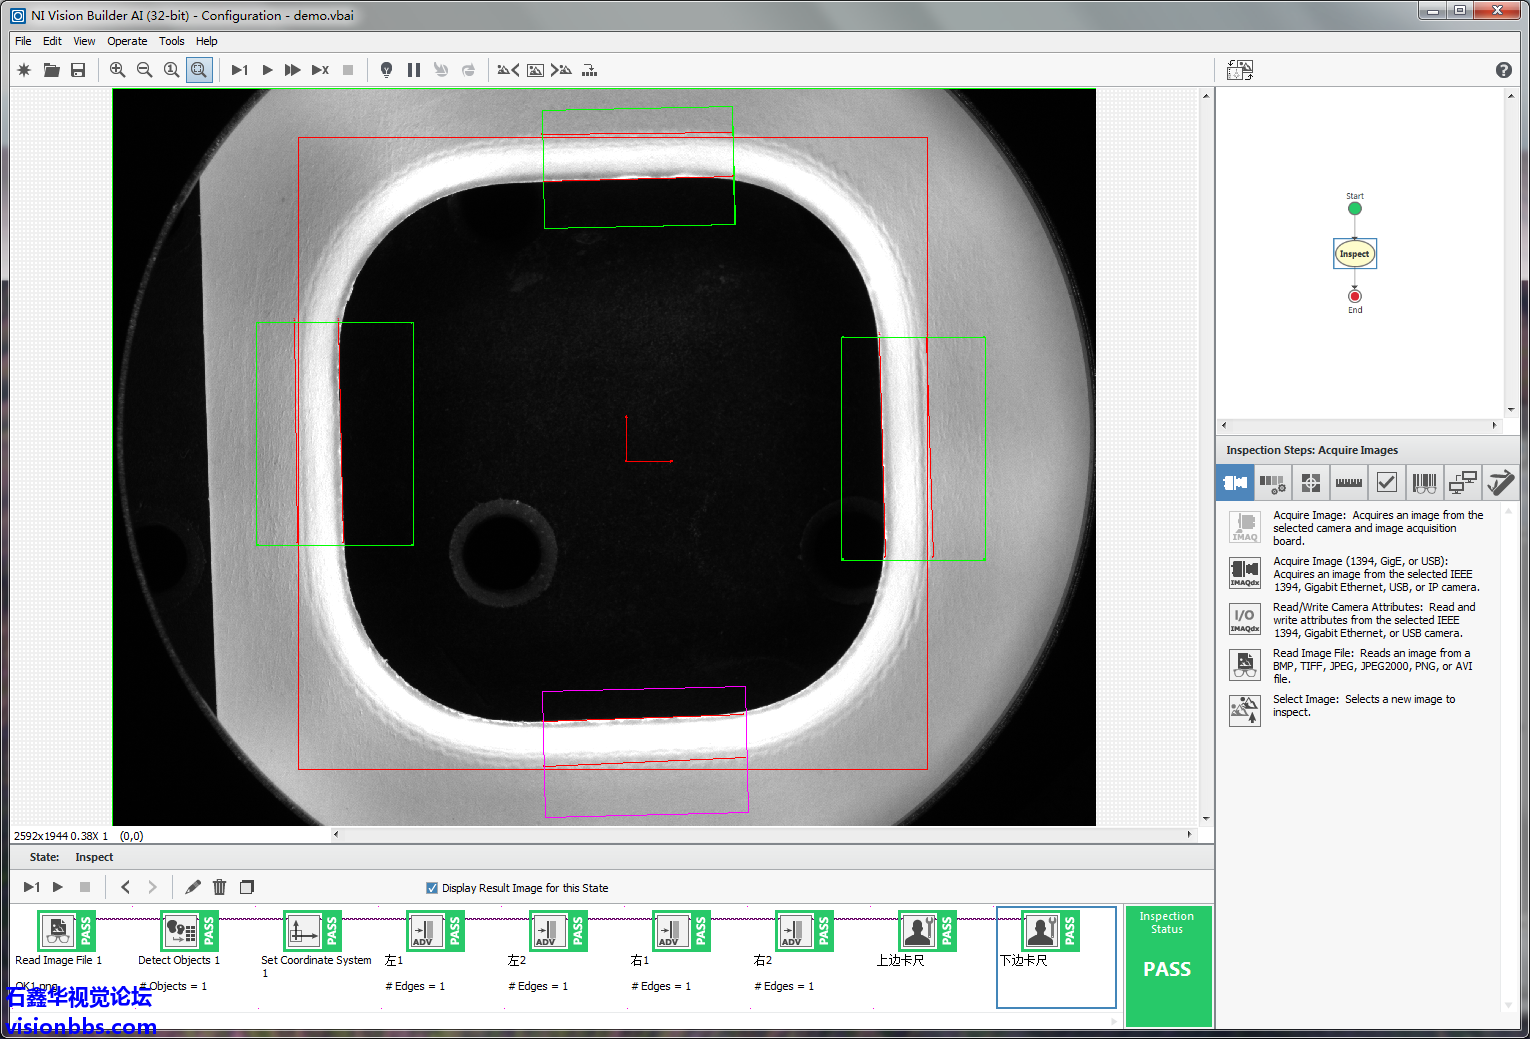Image resolution: width=1530 pixels, height=1039 pixels.
Task: Click the Zoom In magnifier icon
Action: coord(117,70)
